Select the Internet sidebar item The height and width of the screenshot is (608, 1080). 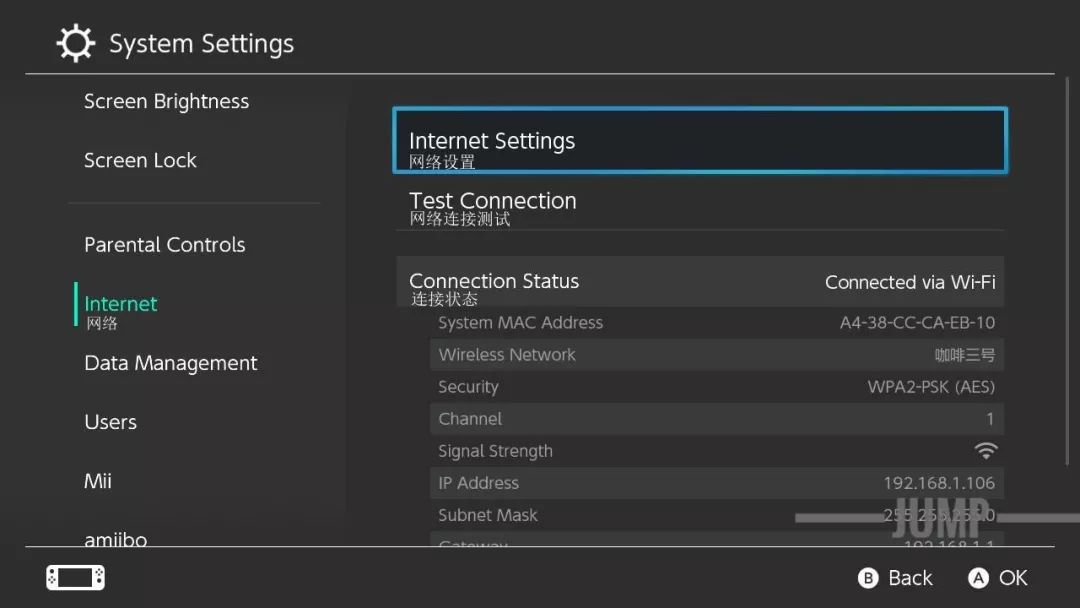click(121, 305)
